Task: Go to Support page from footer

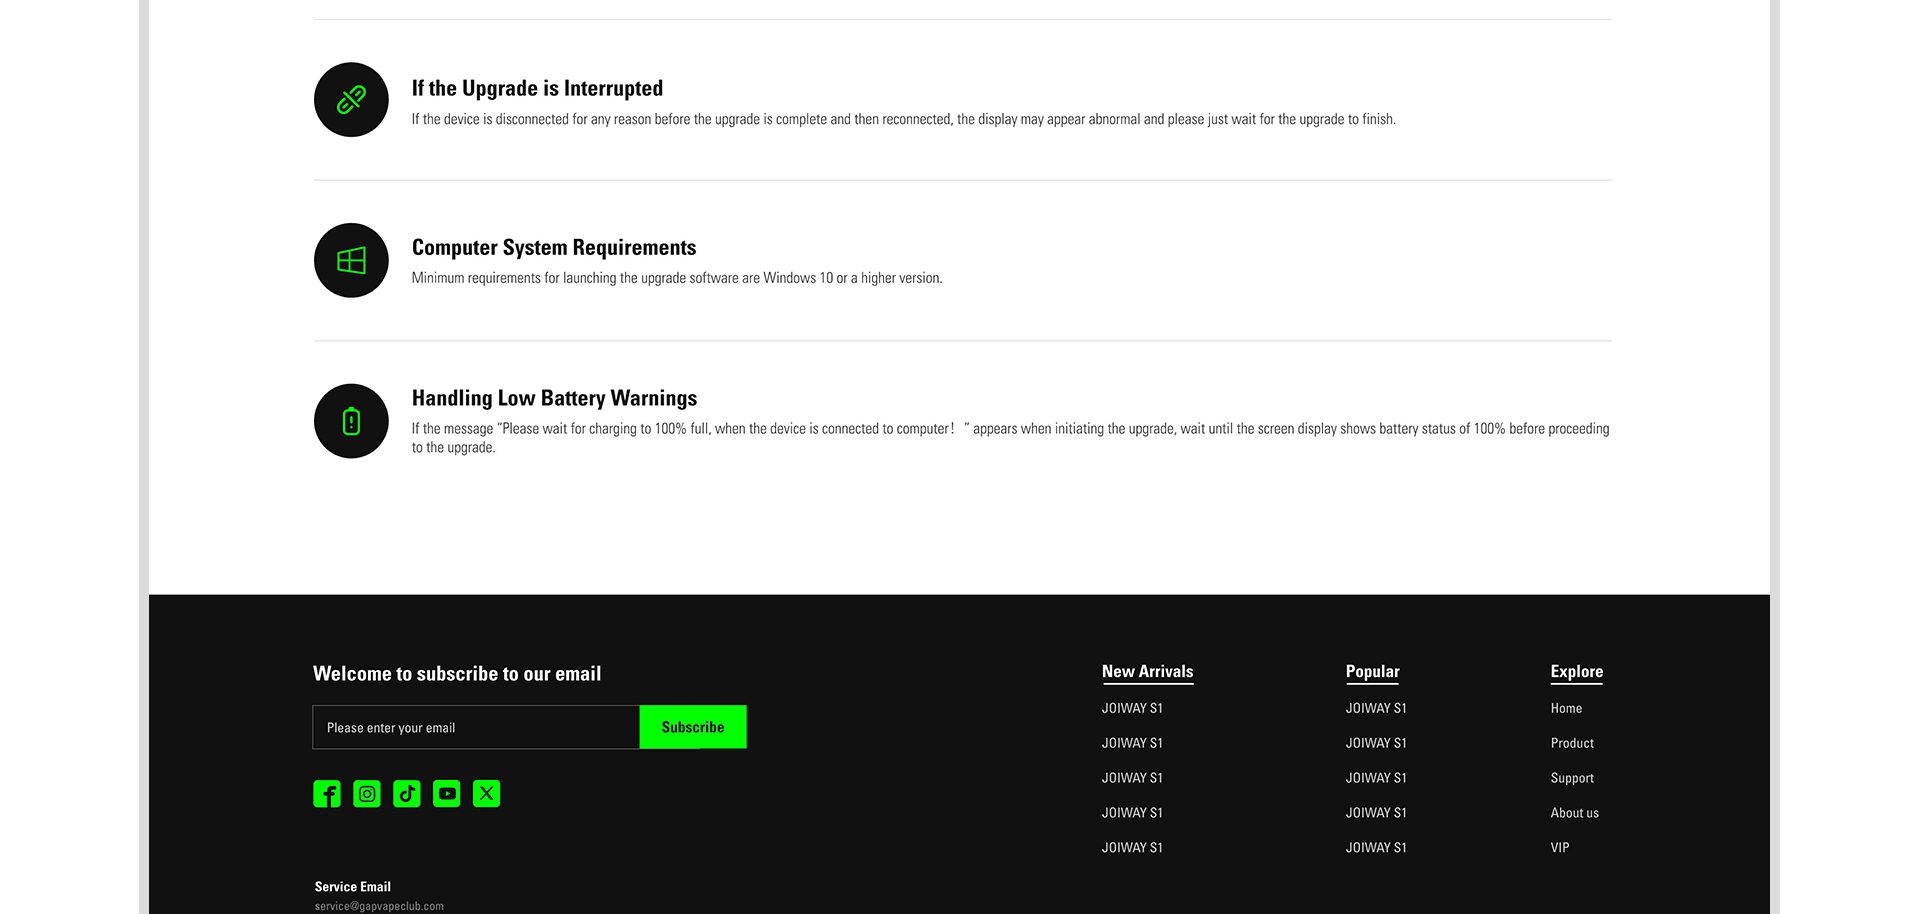Action: pyautogui.click(x=1572, y=778)
